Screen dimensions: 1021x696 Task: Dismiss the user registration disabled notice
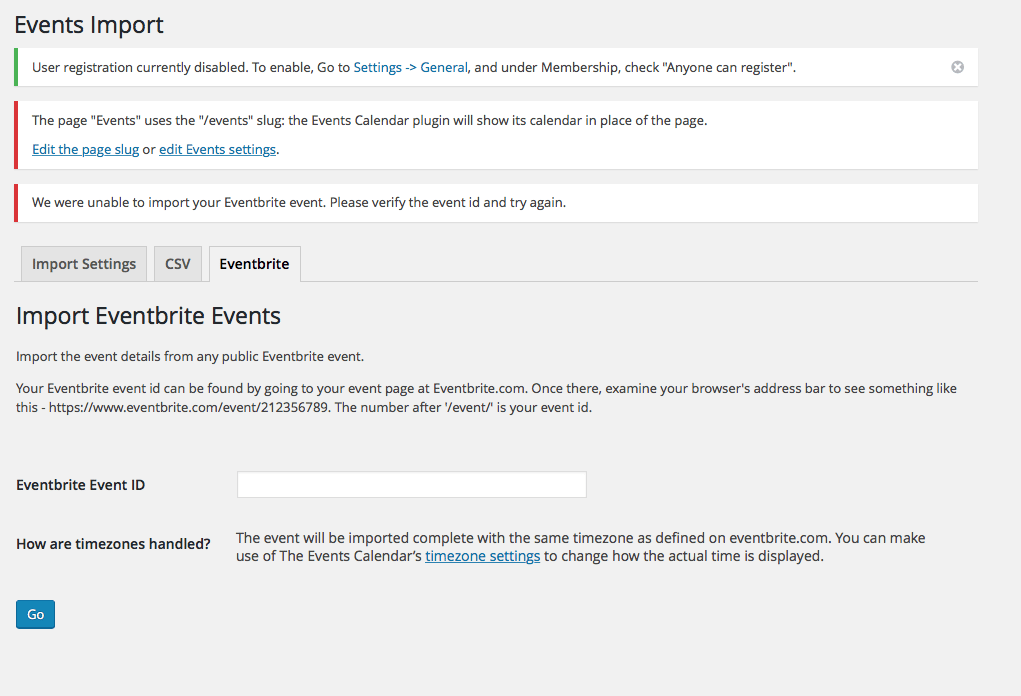pyautogui.click(x=957, y=67)
